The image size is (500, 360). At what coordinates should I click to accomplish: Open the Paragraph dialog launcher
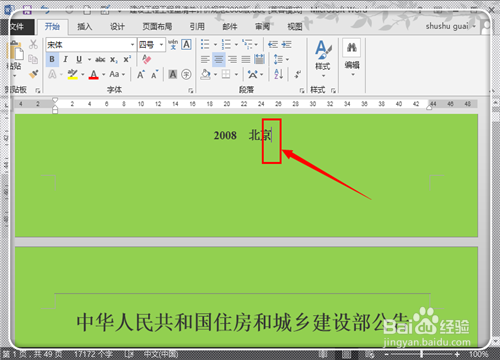302,90
